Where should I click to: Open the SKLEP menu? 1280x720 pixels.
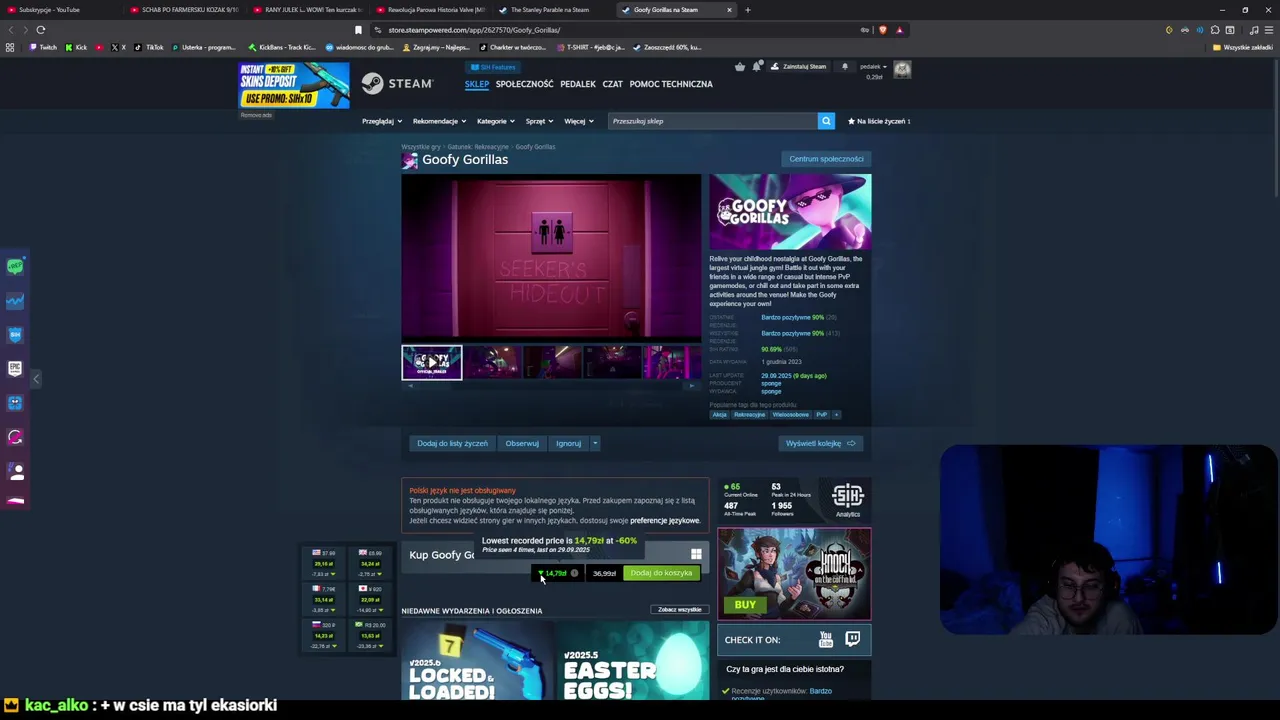(x=477, y=84)
